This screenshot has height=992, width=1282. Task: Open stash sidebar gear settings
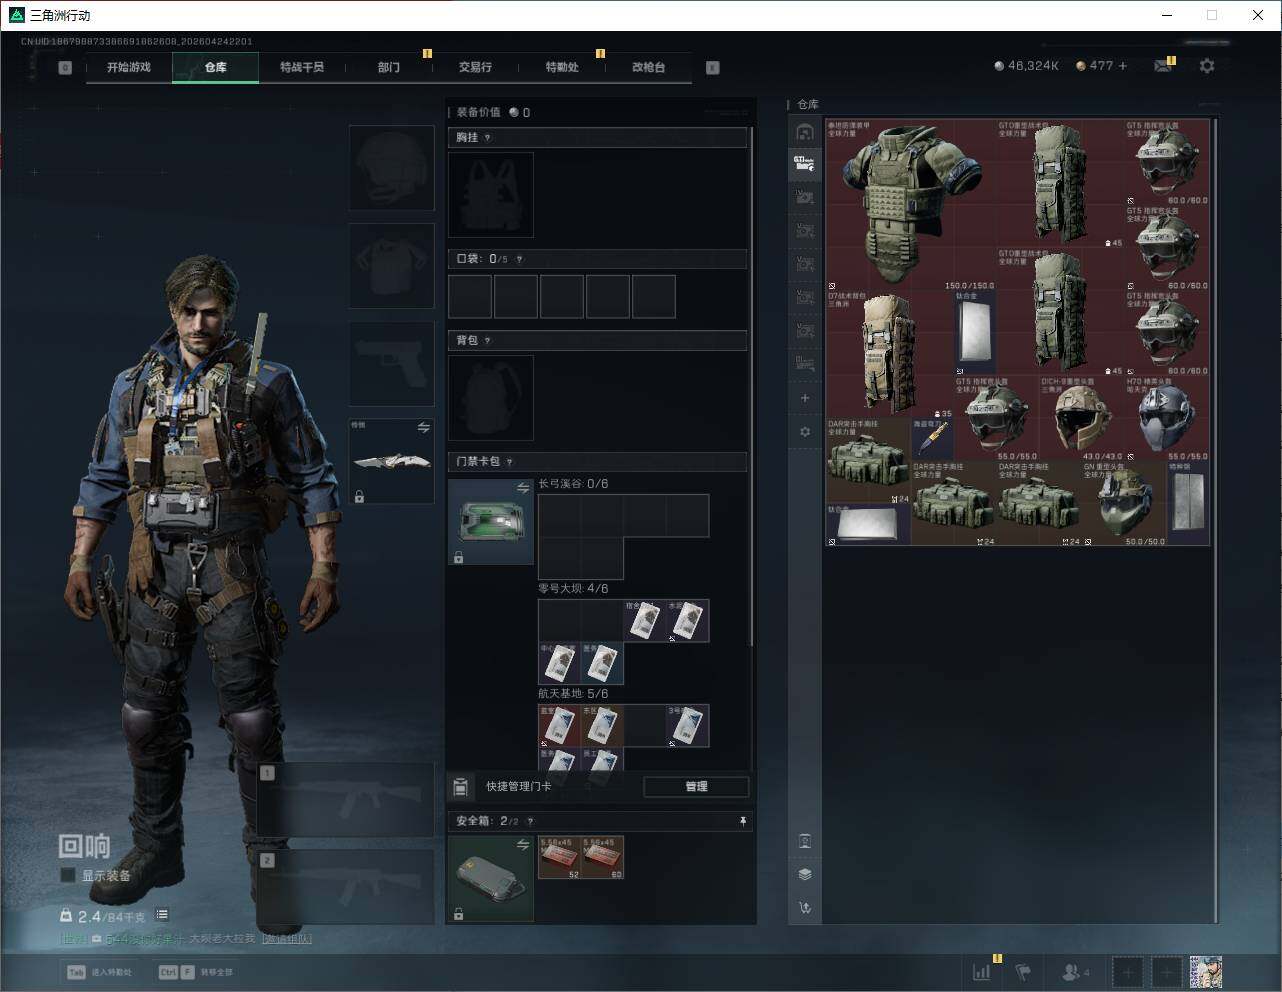pyautogui.click(x=805, y=432)
